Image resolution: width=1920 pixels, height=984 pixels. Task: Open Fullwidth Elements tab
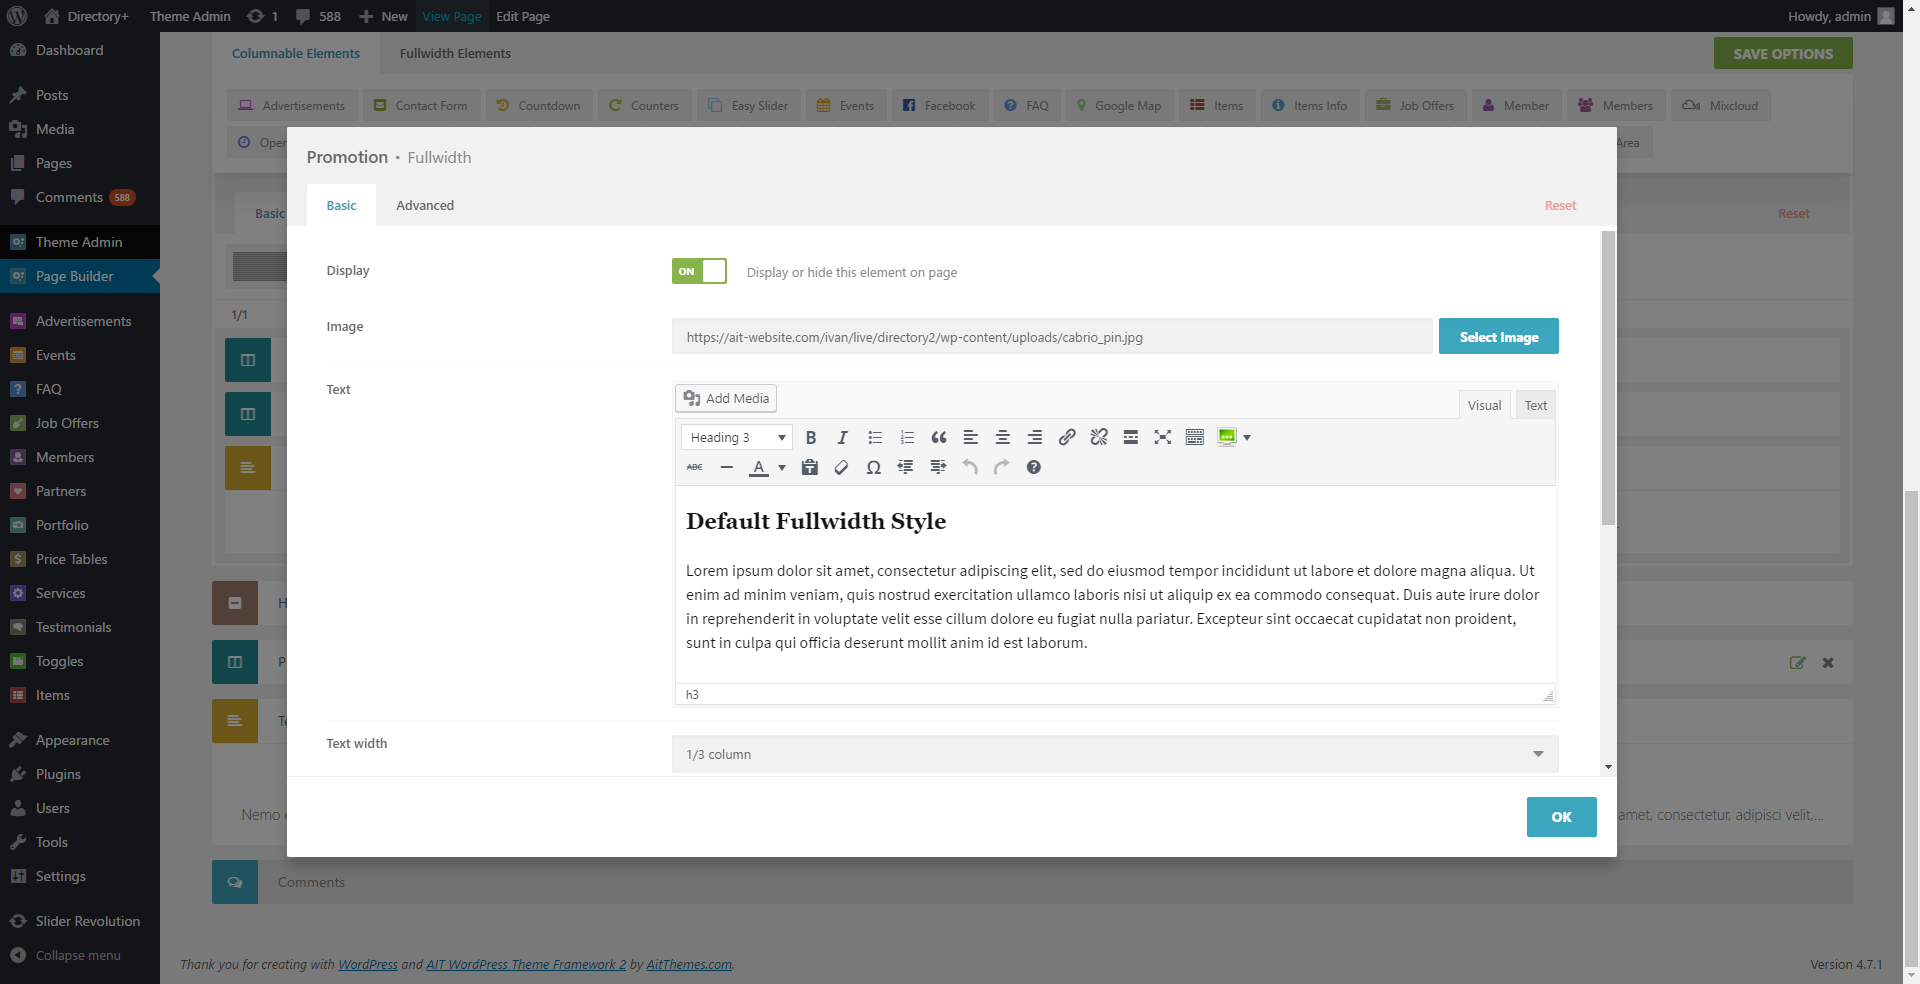tap(455, 53)
